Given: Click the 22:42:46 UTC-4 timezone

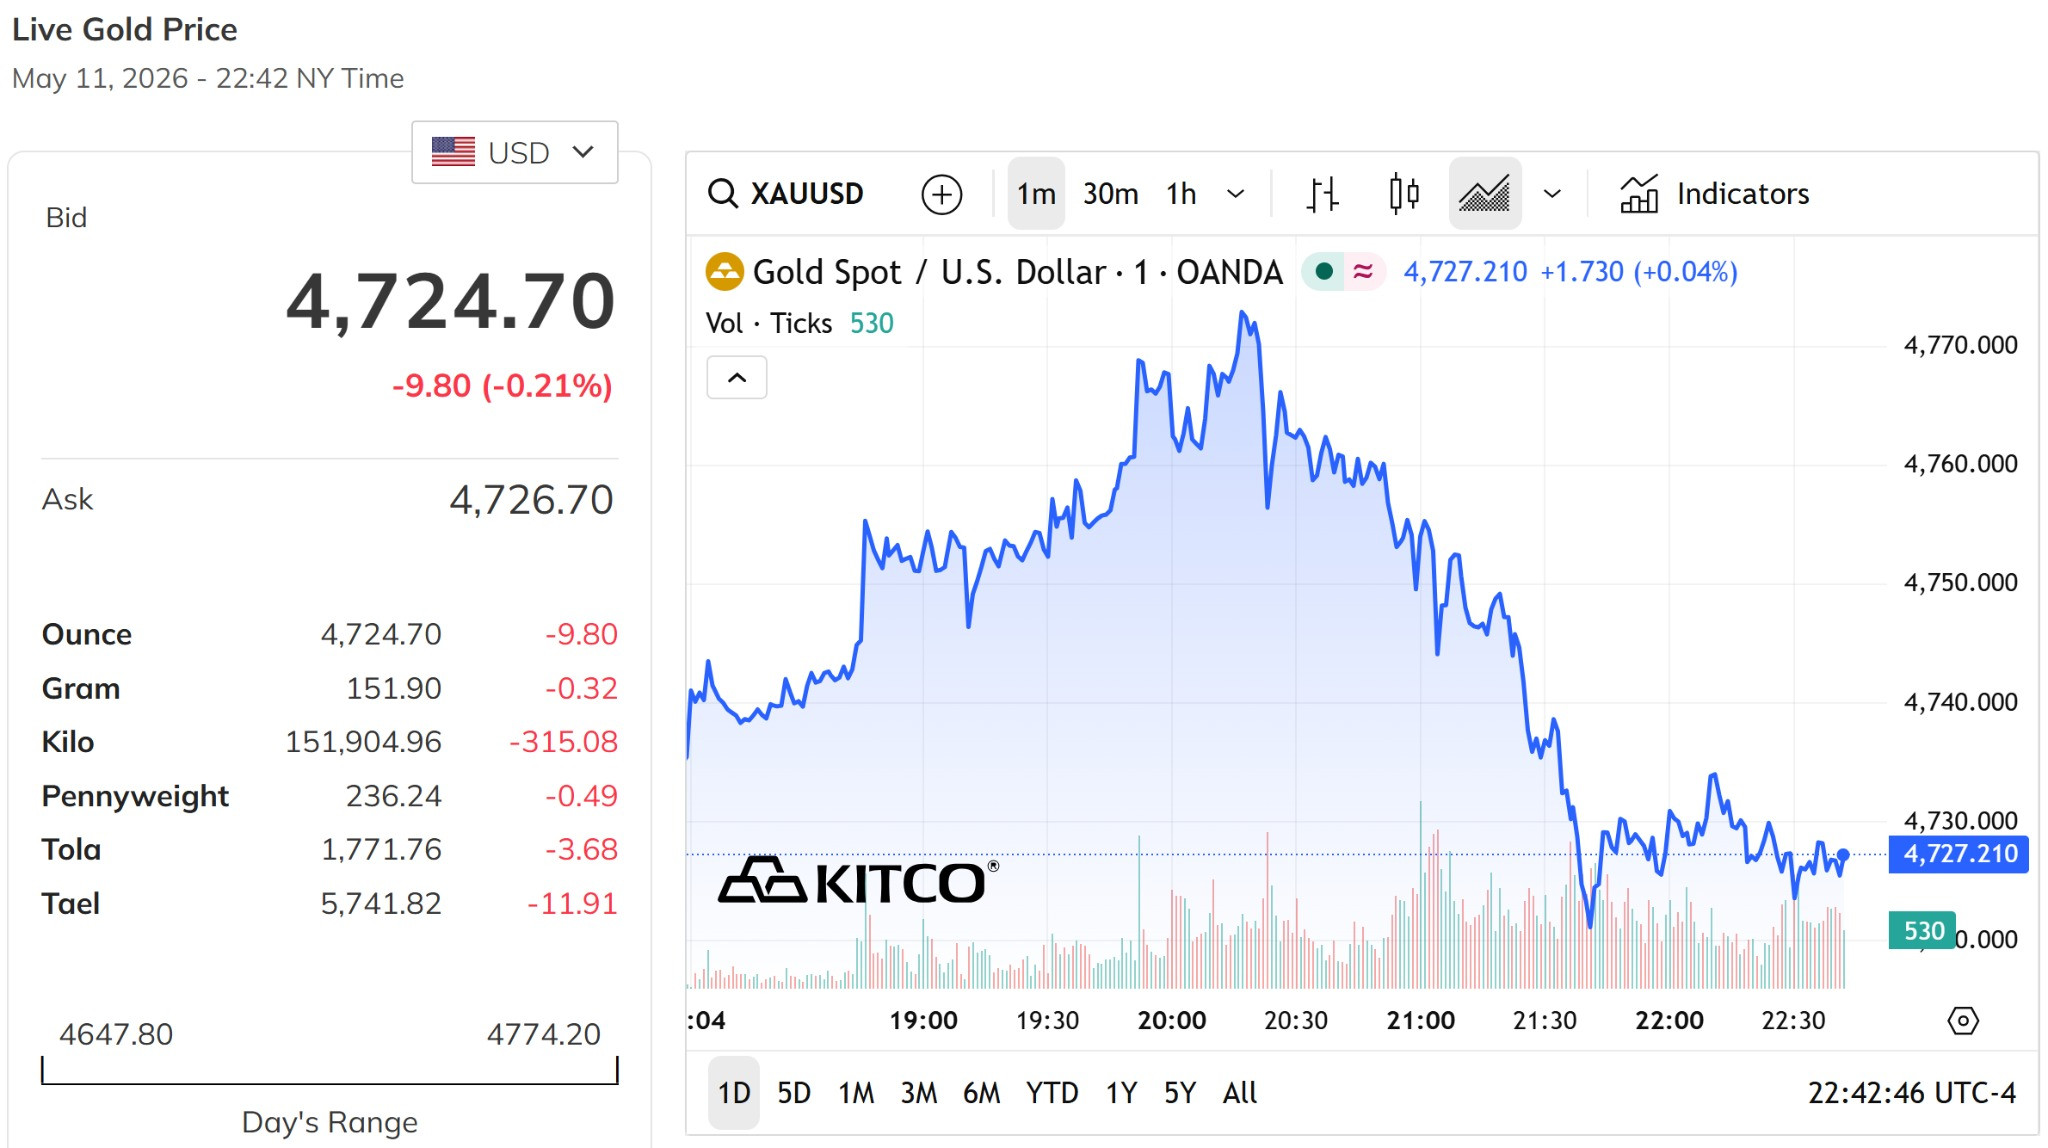Looking at the screenshot, I should coord(1911,1092).
